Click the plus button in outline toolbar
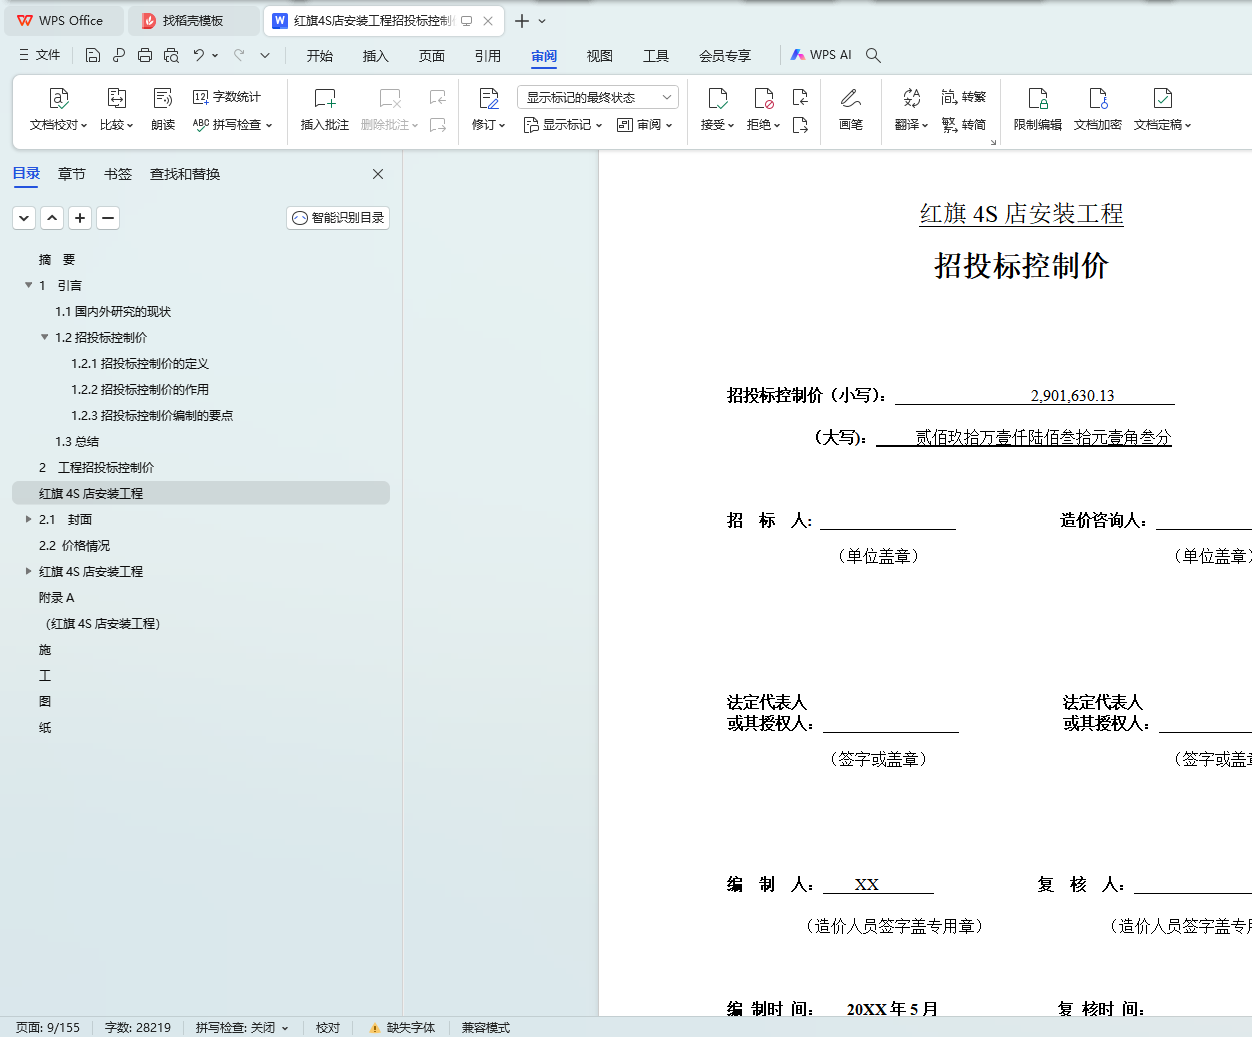 [80, 218]
